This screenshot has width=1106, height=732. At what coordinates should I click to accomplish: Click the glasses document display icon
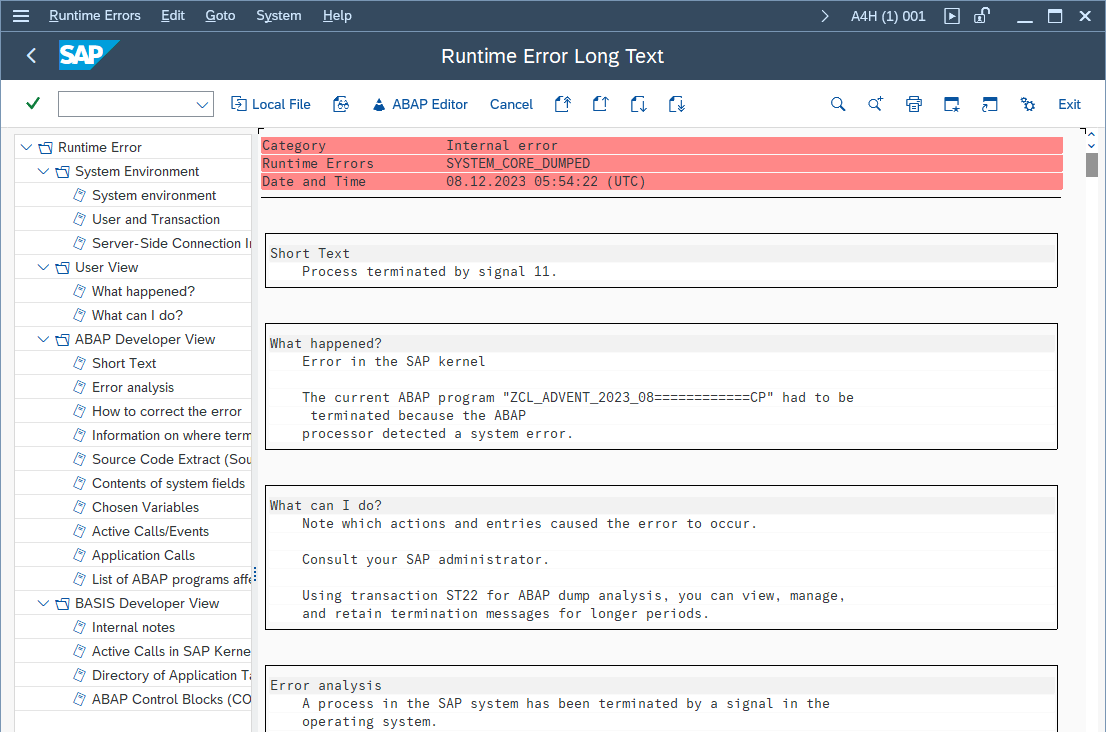[x=341, y=104]
